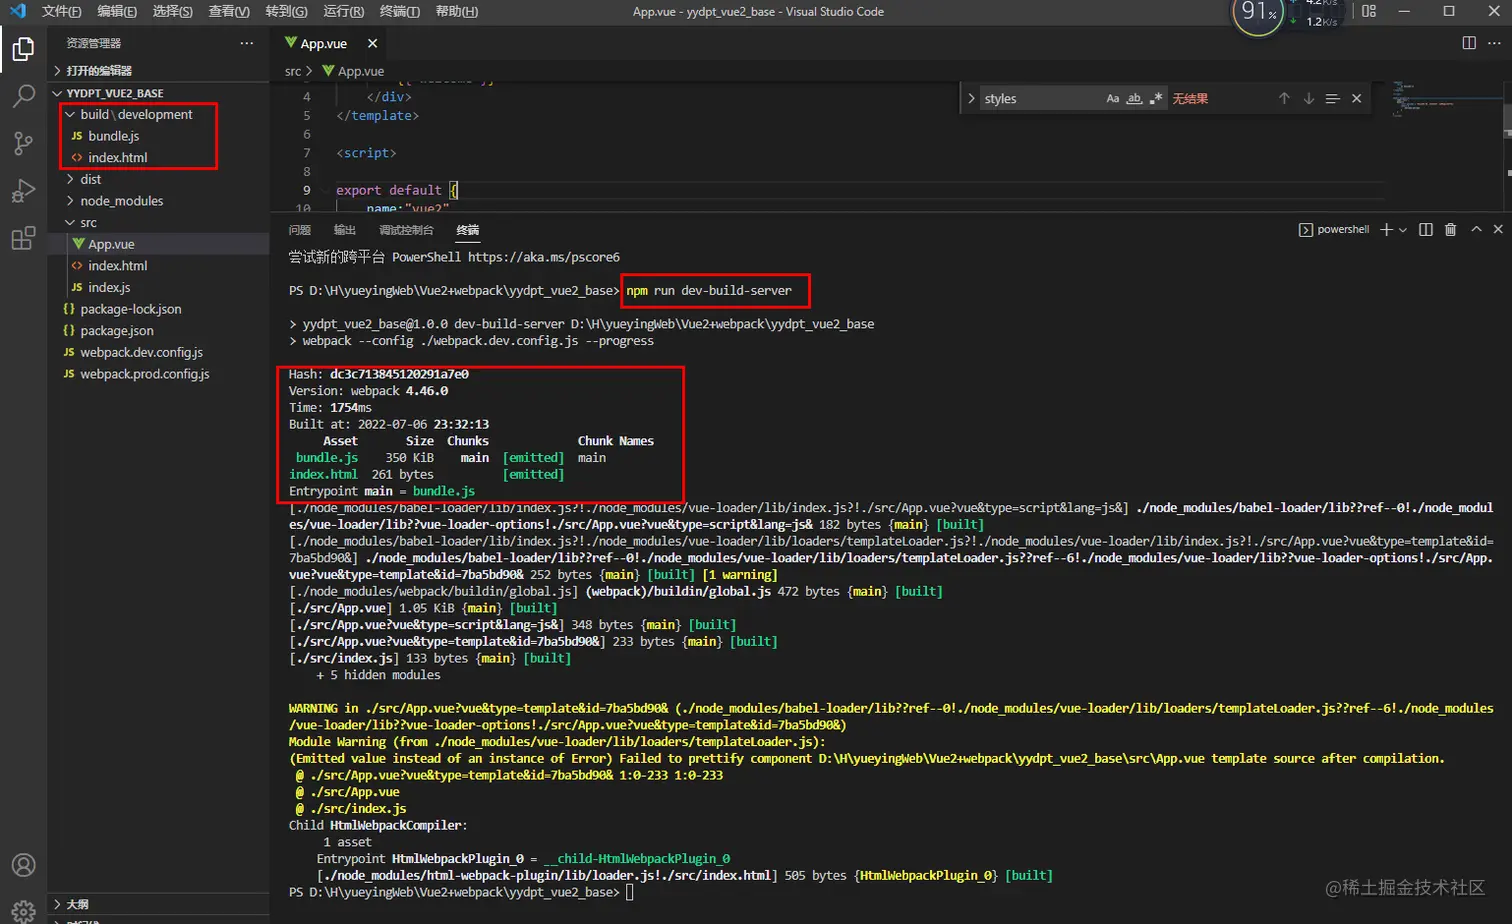Screen dimensions: 1512x924
Task: Create a new terminal with the plus icon
Action: point(1386,229)
